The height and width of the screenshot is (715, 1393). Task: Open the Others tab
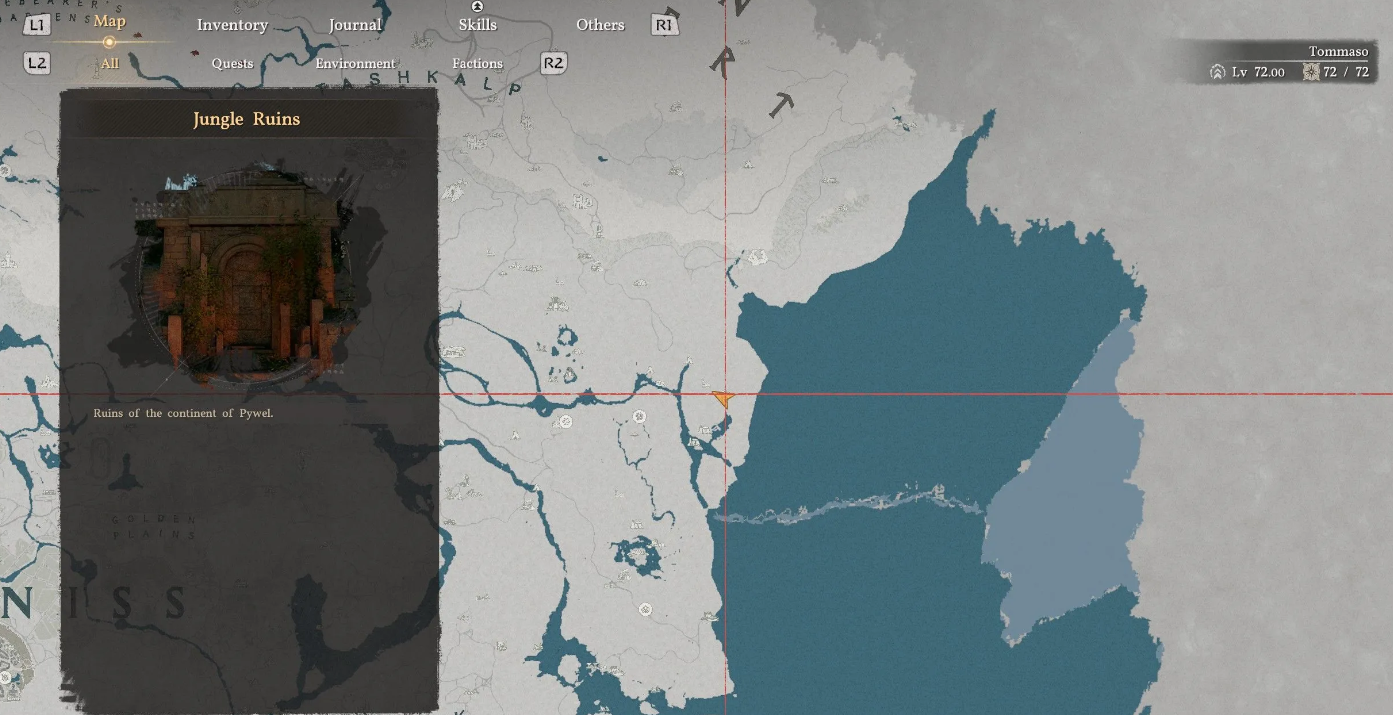tap(600, 25)
